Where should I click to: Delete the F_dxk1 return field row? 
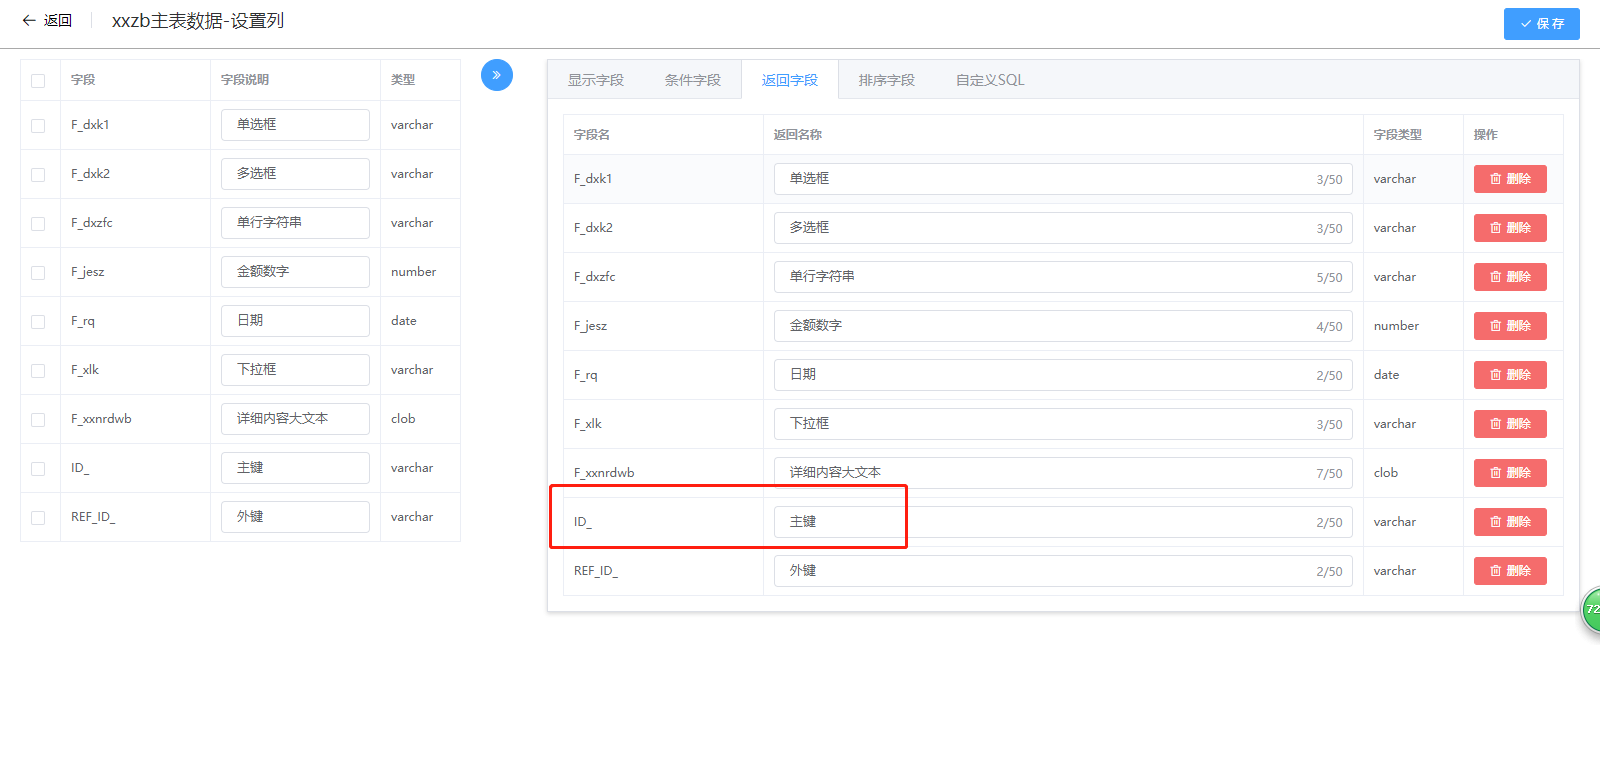pyautogui.click(x=1509, y=179)
